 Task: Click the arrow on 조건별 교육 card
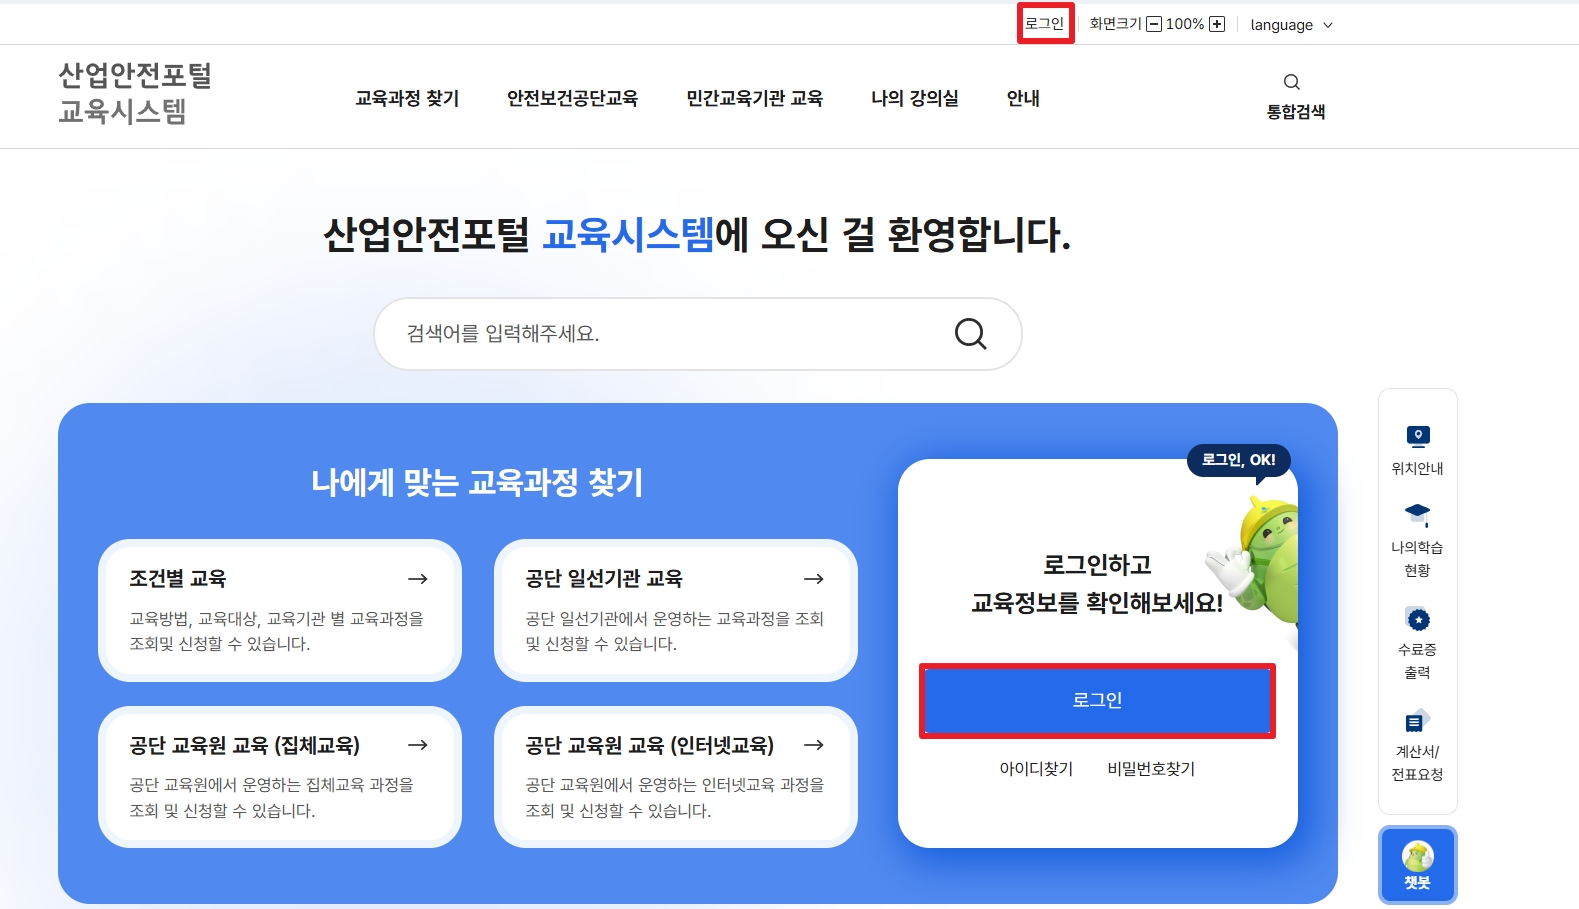click(x=418, y=579)
